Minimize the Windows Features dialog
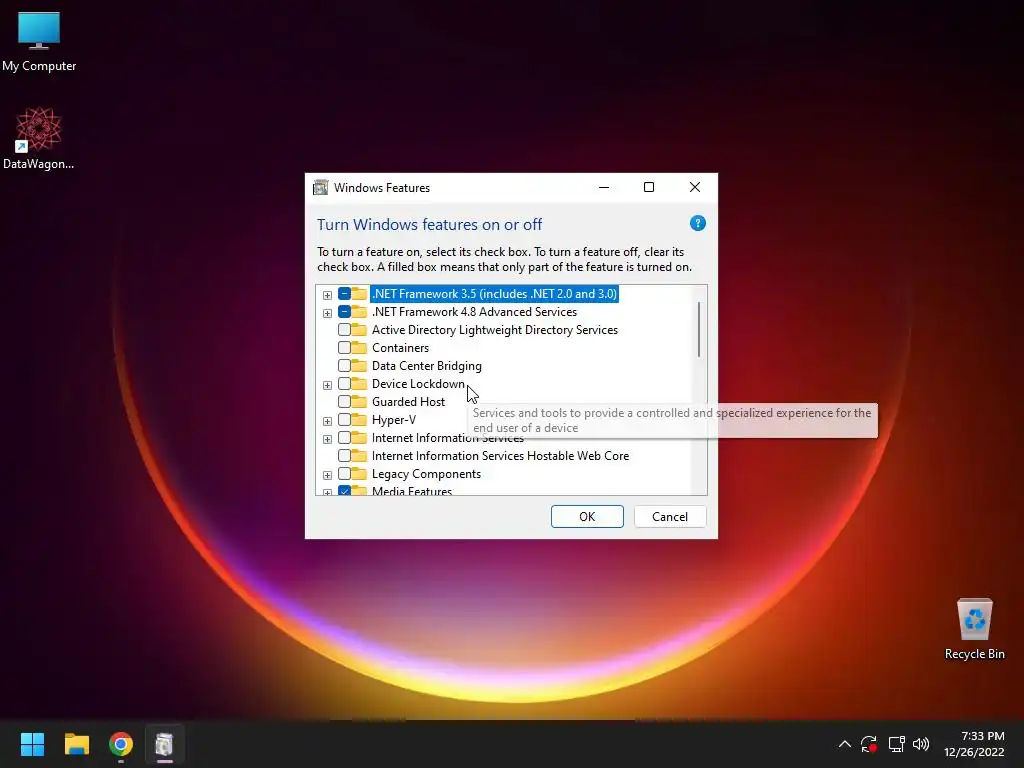This screenshot has height=768, width=1024. pos(604,187)
